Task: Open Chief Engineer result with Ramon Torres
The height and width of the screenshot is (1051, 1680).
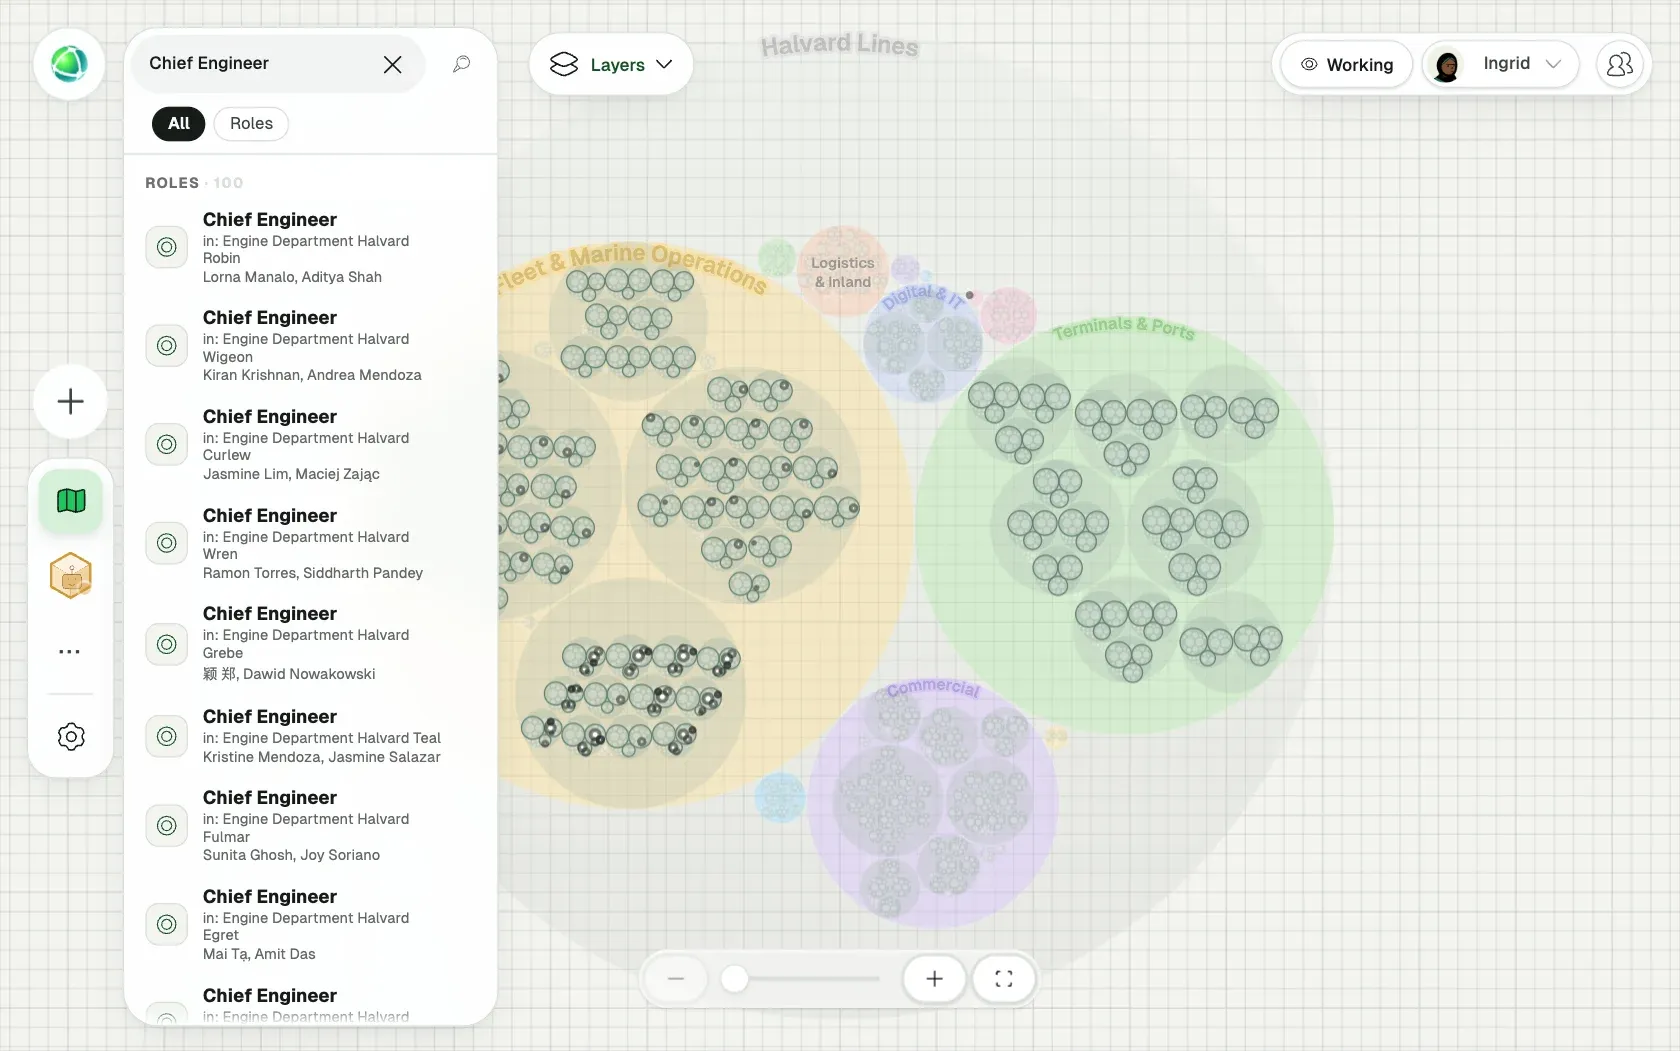Action: click(311, 543)
